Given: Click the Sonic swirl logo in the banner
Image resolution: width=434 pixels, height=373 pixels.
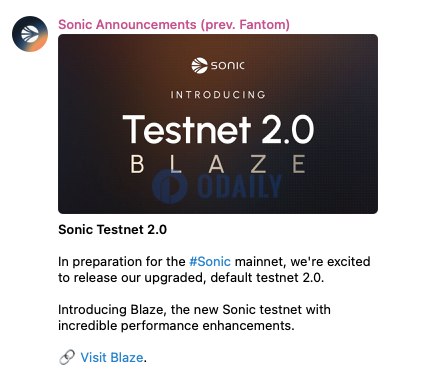Looking at the screenshot, I should (x=199, y=65).
